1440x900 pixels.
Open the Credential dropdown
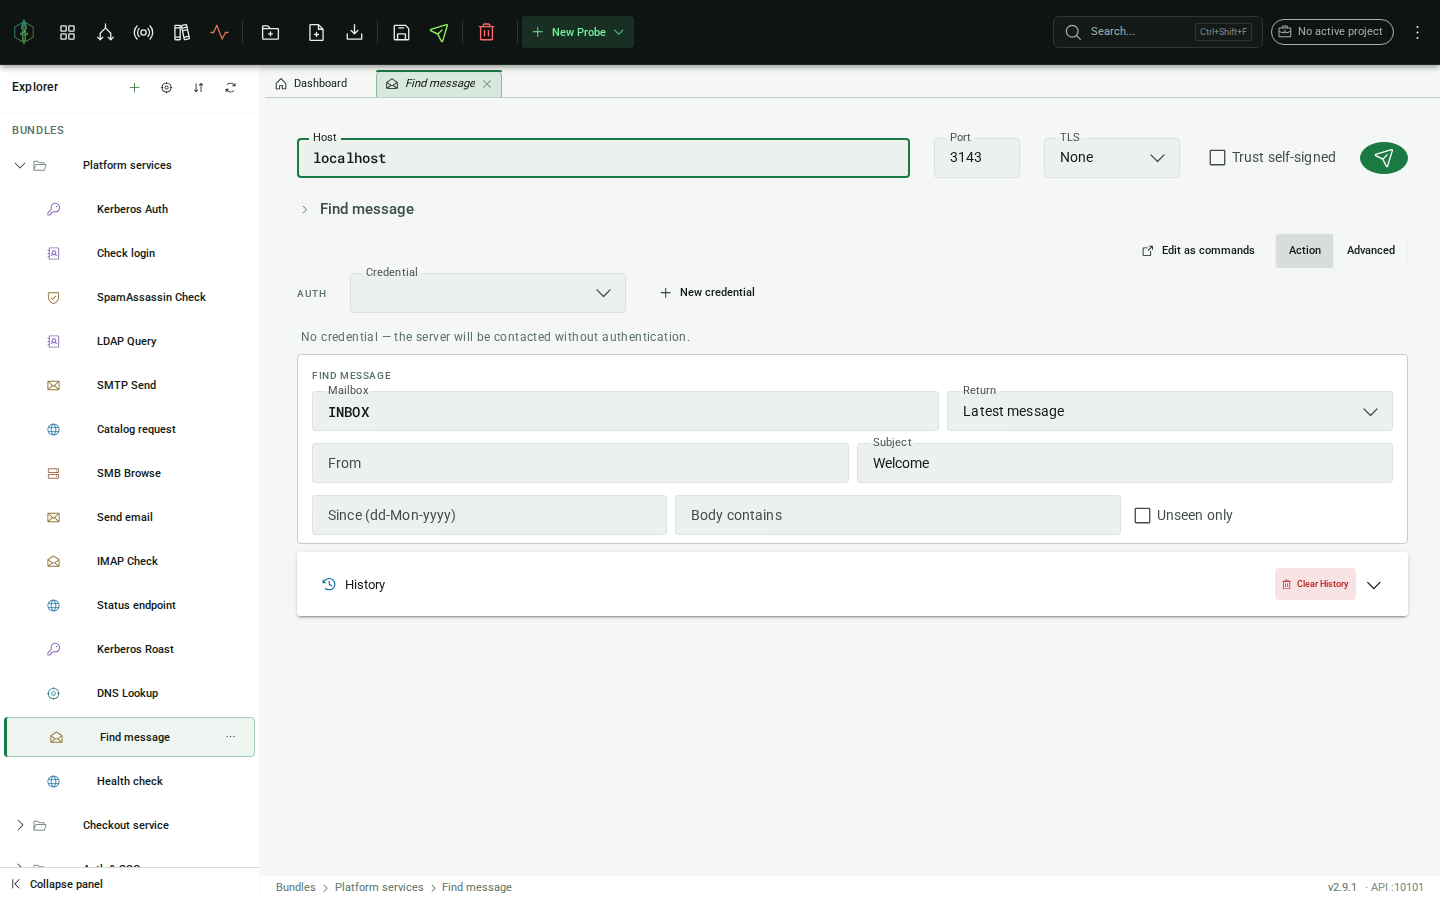point(488,293)
